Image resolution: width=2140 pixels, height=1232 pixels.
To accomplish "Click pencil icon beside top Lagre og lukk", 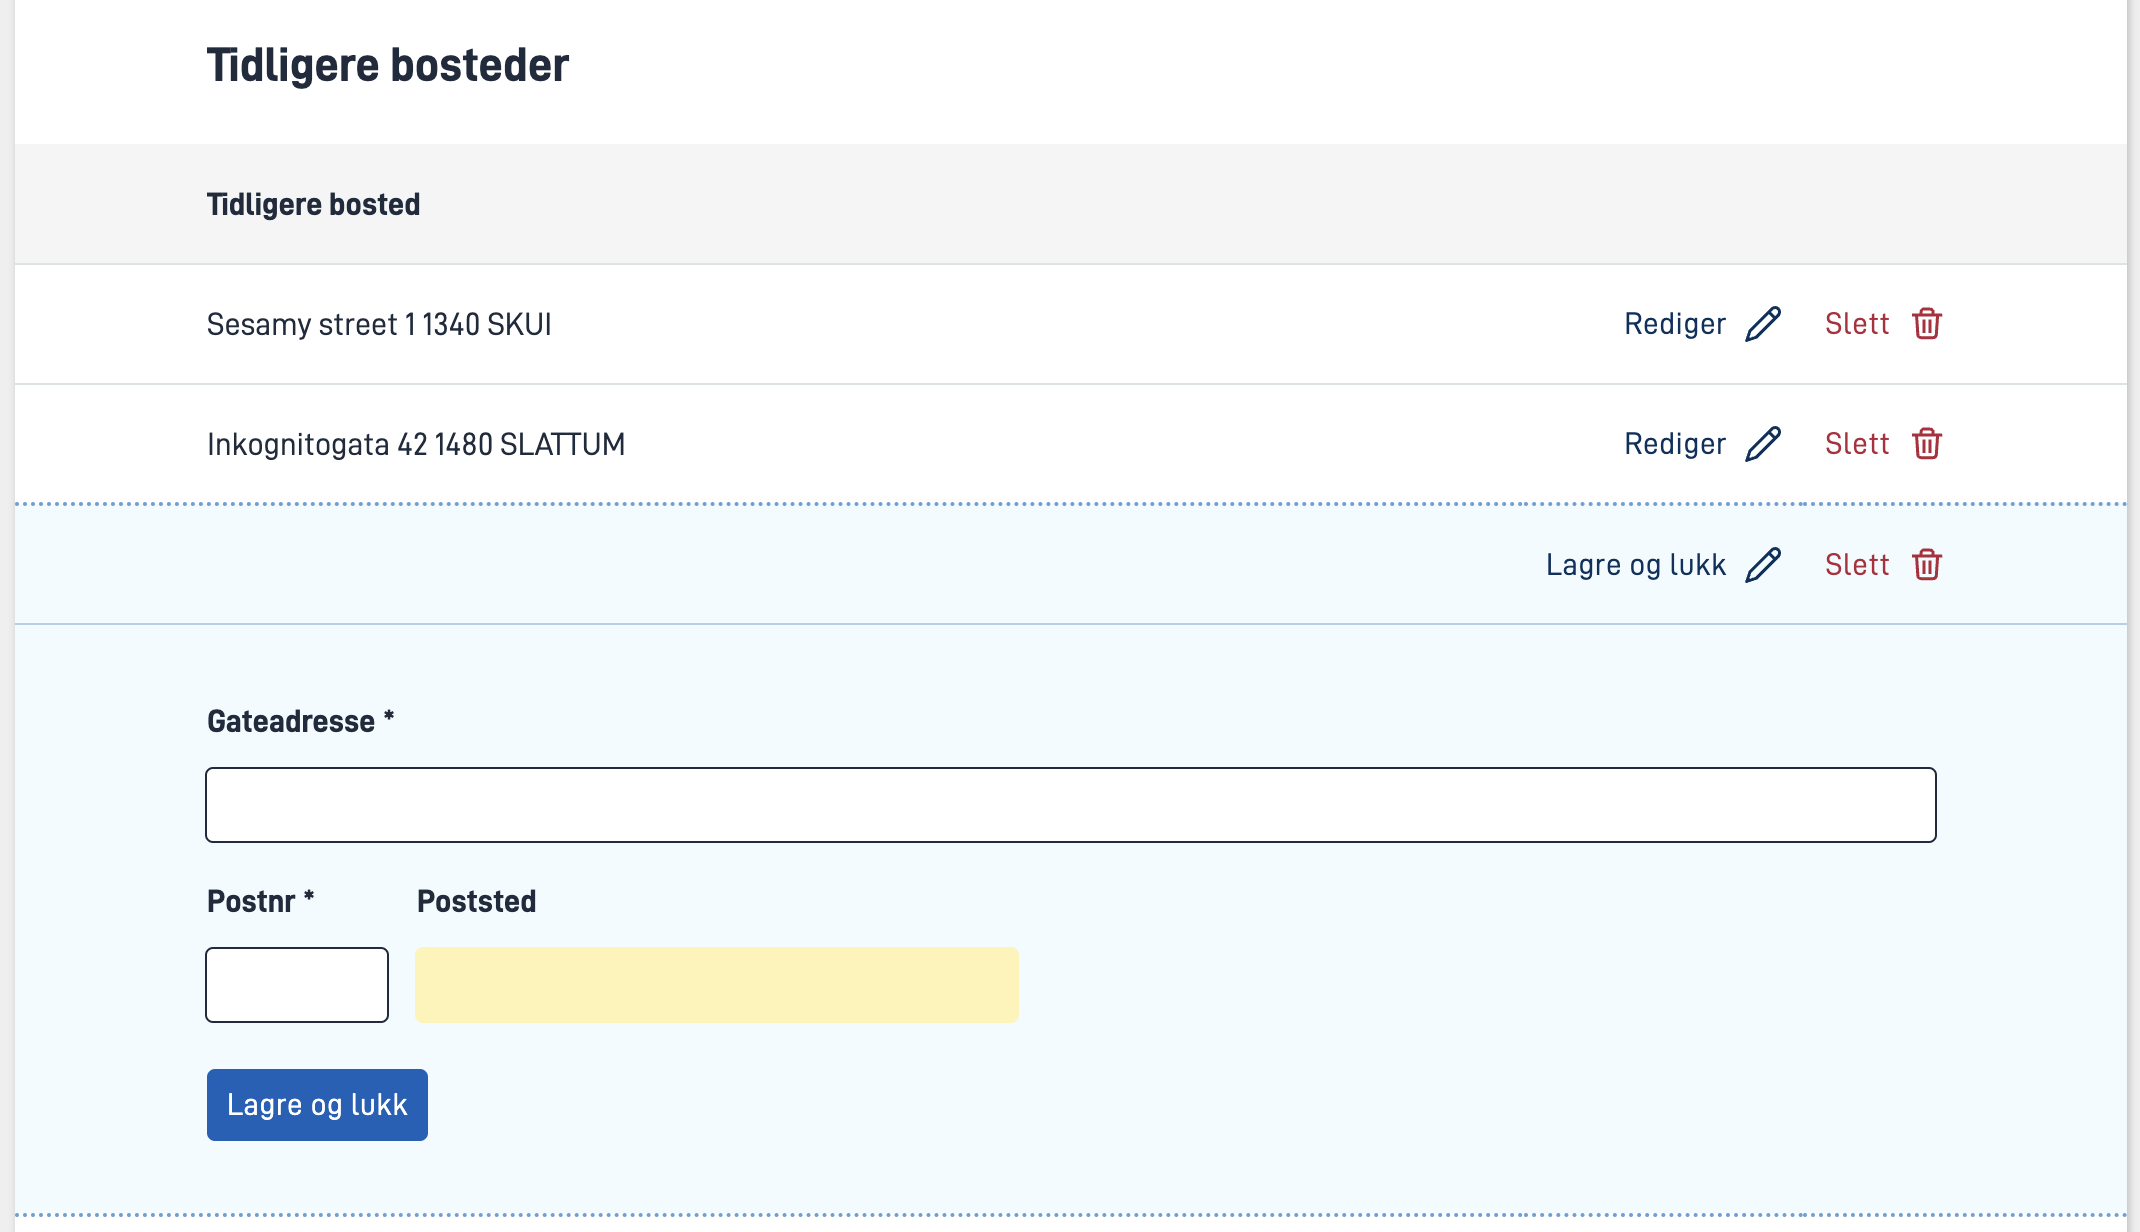I will [x=1763, y=565].
